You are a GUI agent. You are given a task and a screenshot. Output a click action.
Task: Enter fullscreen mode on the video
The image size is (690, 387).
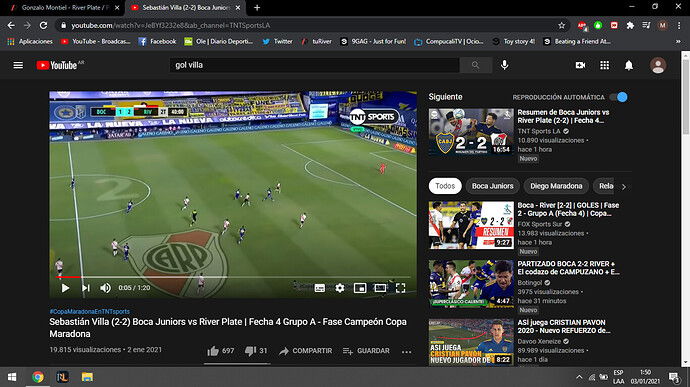pos(400,288)
